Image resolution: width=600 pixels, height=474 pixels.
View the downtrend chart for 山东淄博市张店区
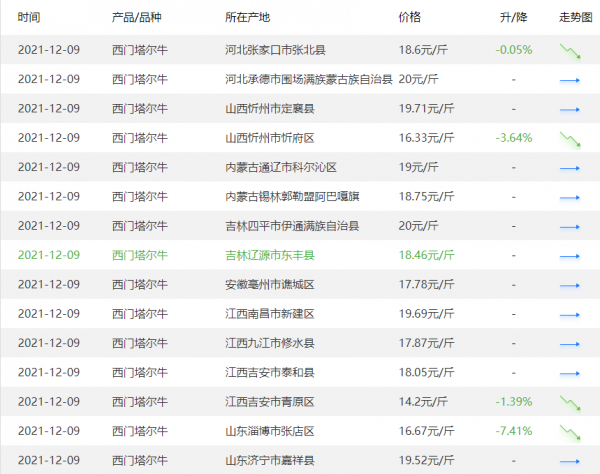point(570,432)
